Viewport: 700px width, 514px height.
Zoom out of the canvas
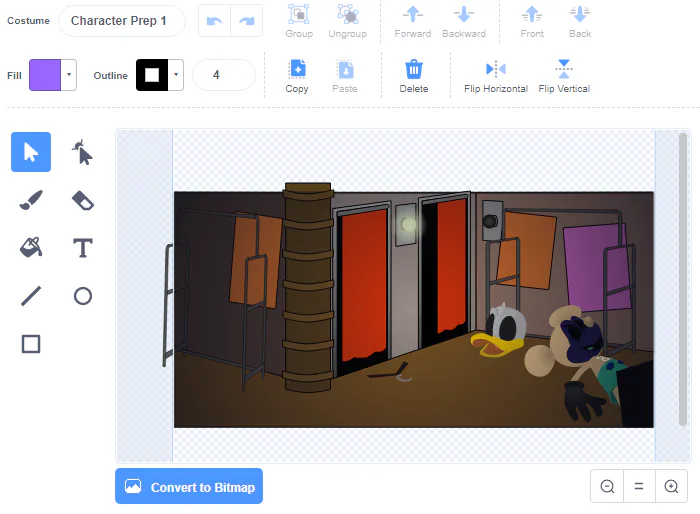point(607,486)
